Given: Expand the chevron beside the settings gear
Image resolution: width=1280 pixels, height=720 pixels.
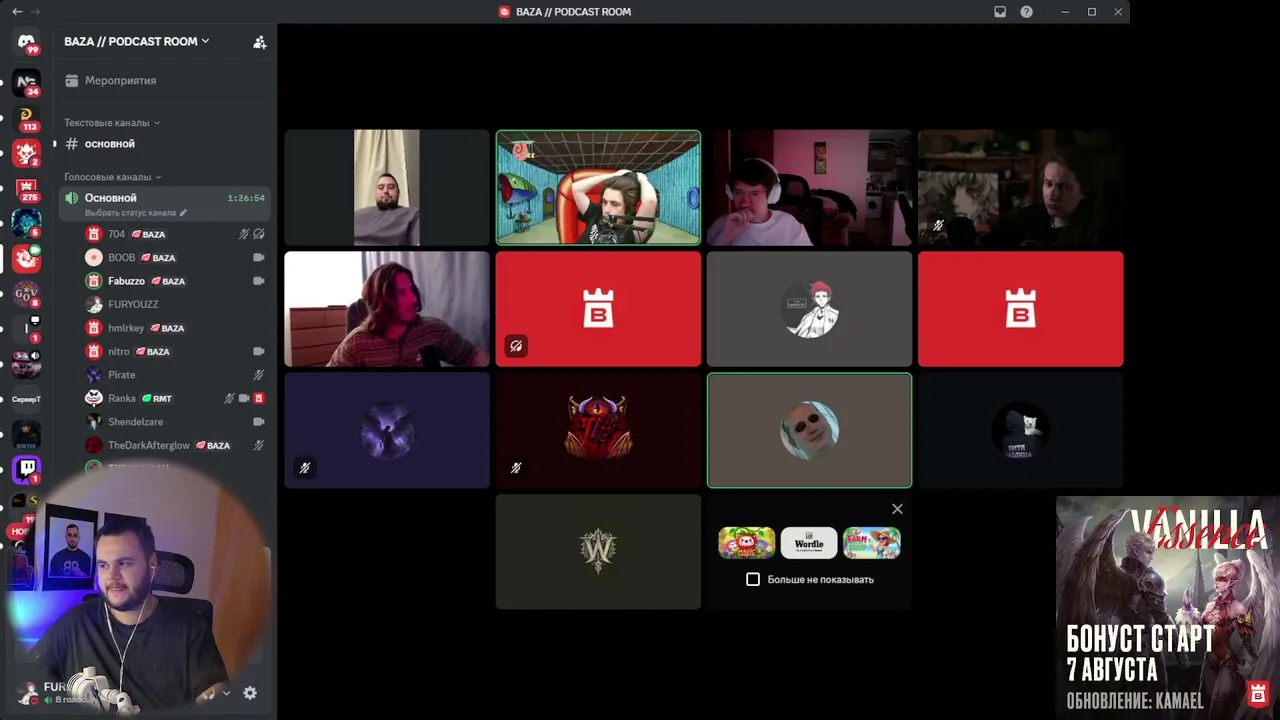Looking at the screenshot, I should pyautogui.click(x=226, y=693).
